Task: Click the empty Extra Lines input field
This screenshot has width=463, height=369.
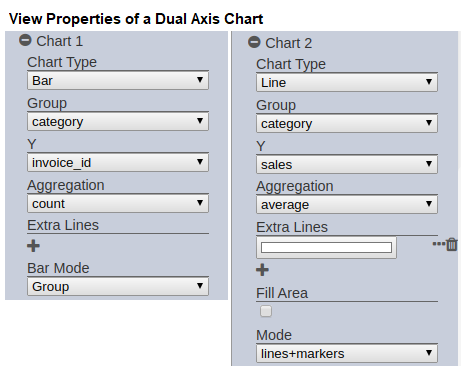Action: click(x=326, y=248)
